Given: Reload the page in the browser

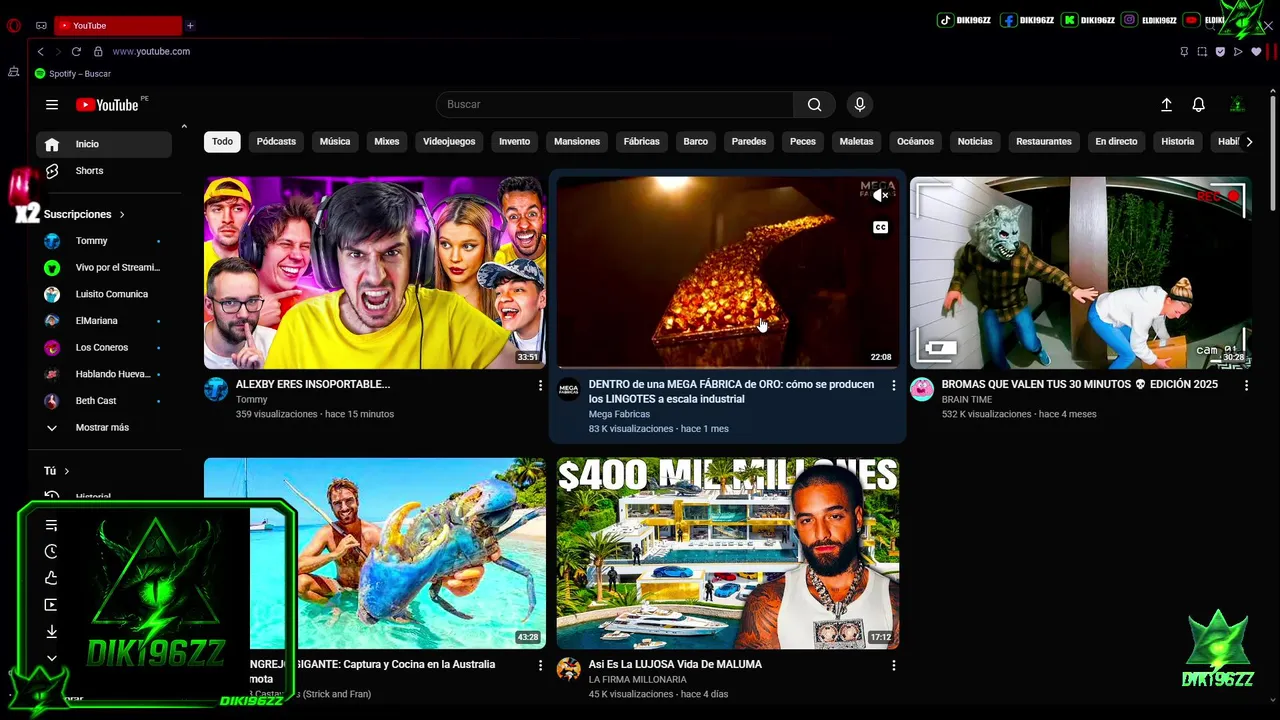Looking at the screenshot, I should [76, 51].
